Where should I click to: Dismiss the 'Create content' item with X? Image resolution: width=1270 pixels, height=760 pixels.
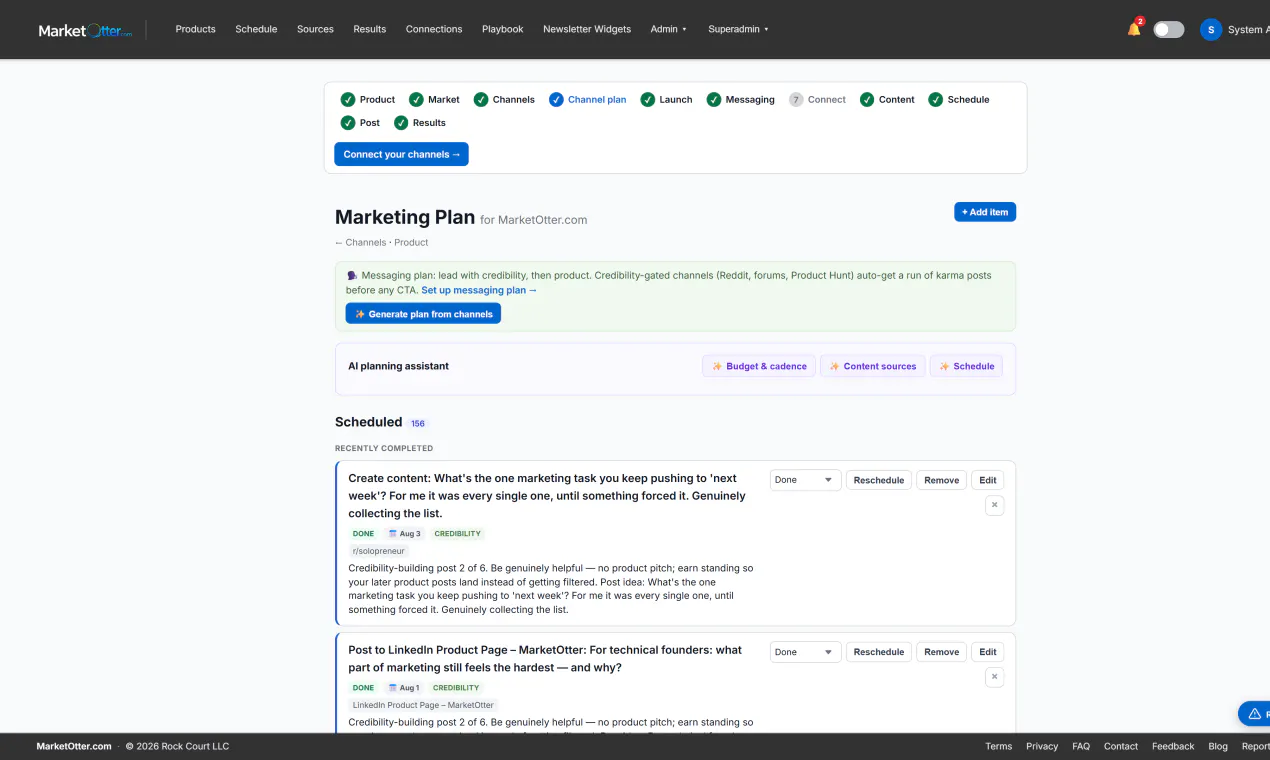coord(994,505)
